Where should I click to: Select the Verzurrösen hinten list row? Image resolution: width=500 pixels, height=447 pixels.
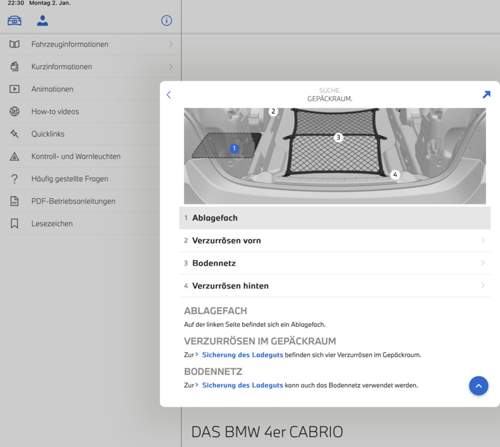tap(335, 286)
